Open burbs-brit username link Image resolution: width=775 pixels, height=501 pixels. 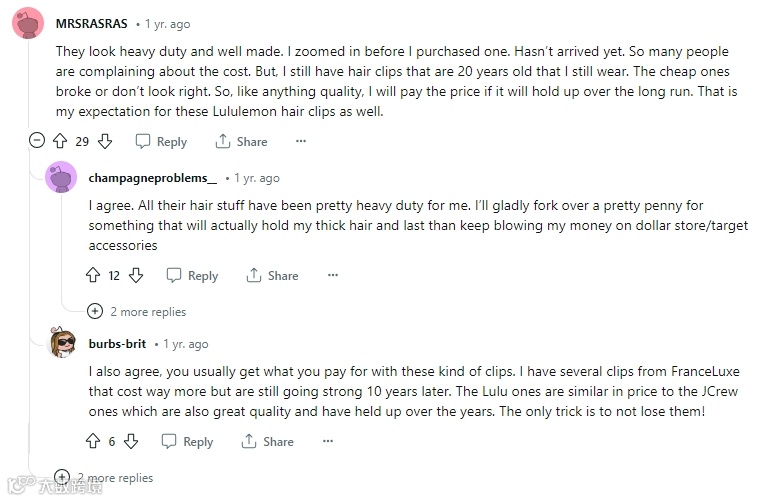coord(117,344)
